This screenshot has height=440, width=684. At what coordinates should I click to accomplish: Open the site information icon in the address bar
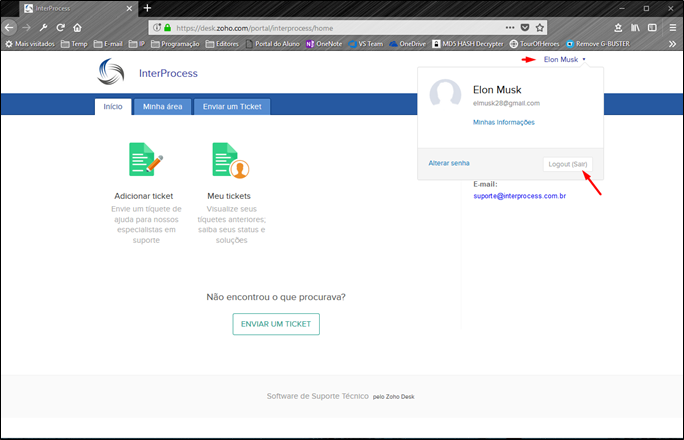point(157,27)
